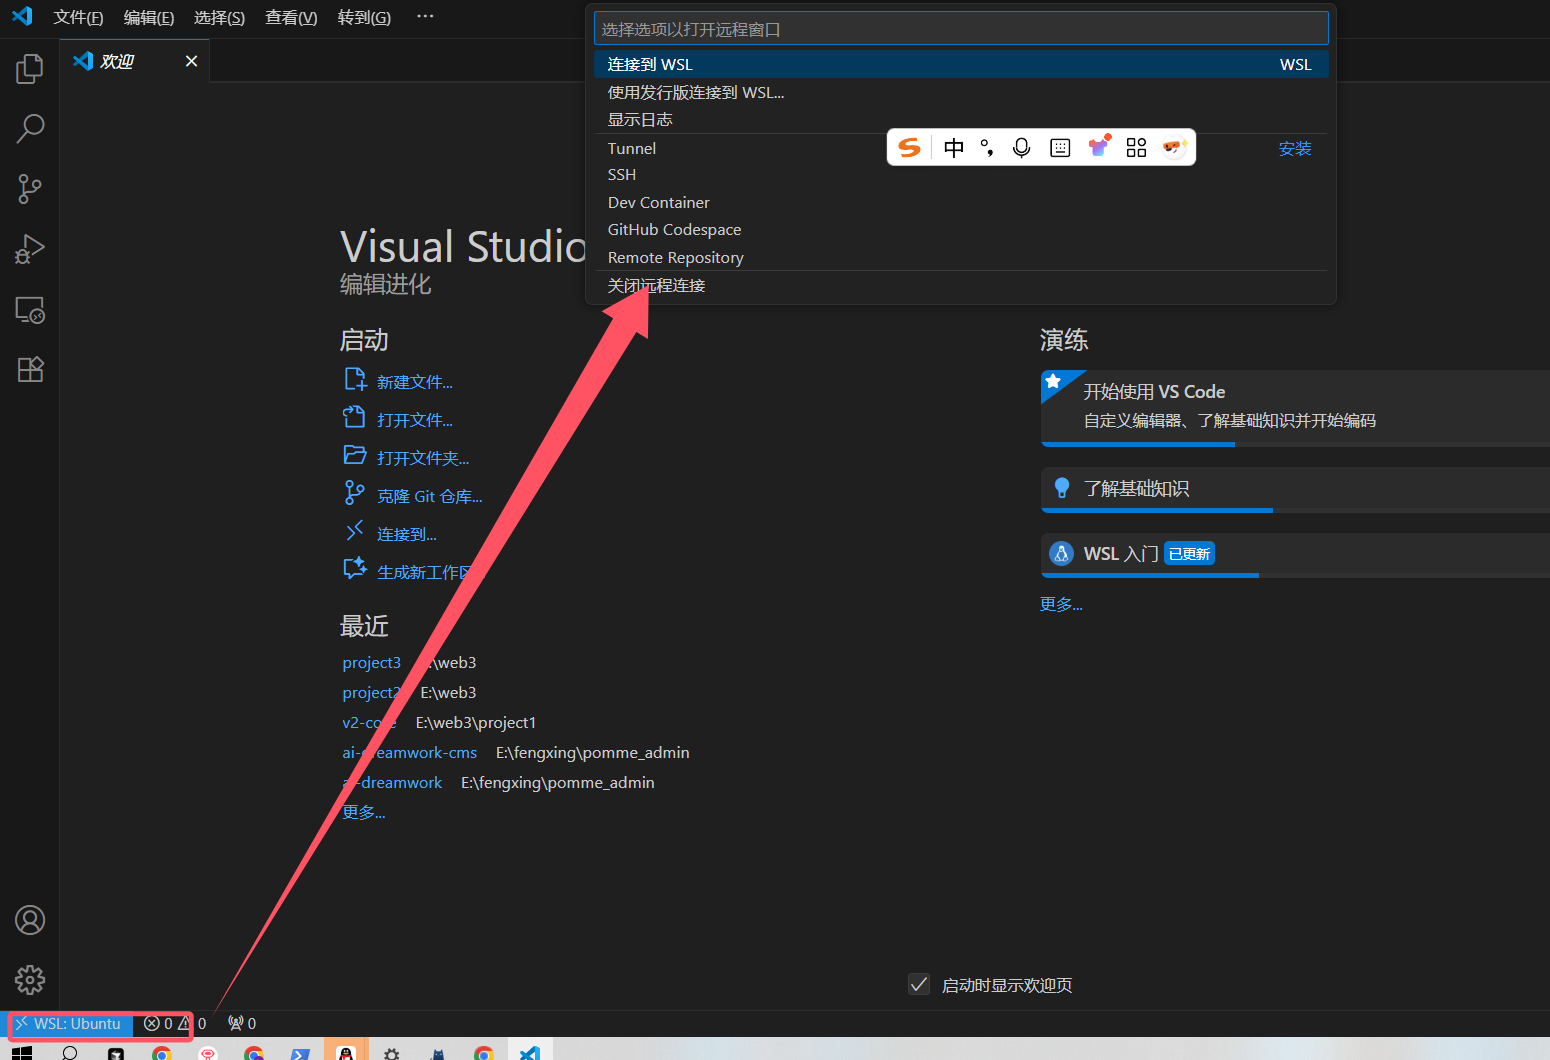The image size is (1550, 1060).
Task: Click the folder icon beside 打开文件夹
Action: [355, 455]
